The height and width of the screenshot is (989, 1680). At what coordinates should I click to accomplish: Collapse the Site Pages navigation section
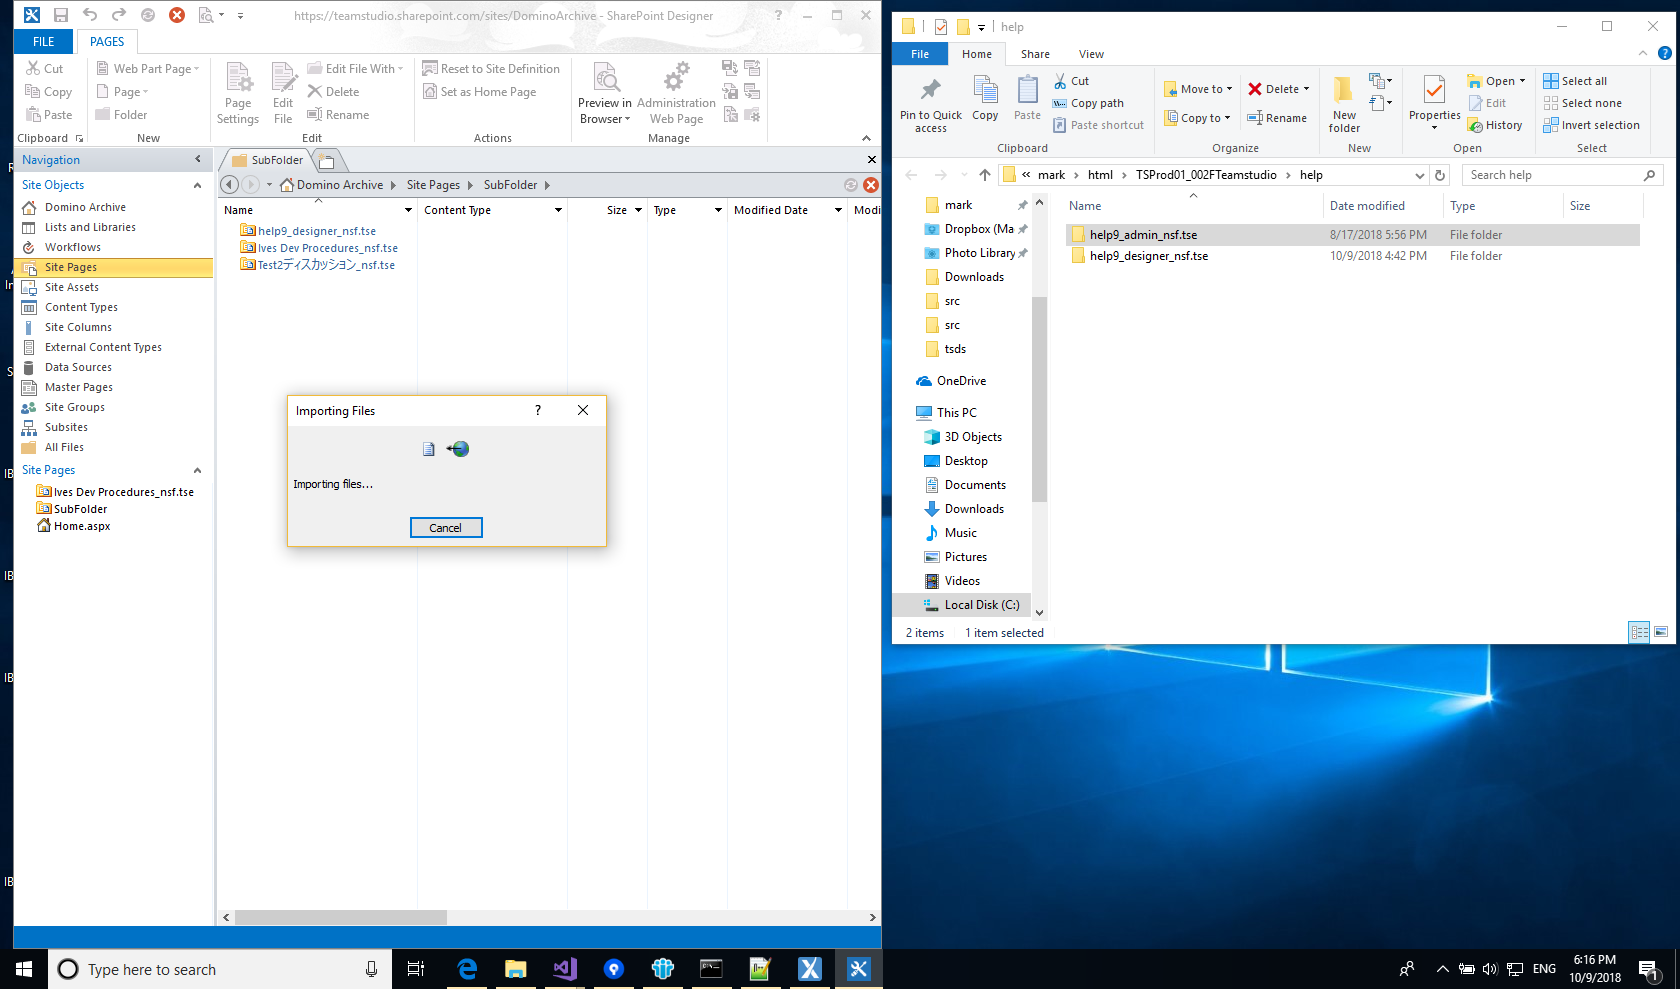197,470
